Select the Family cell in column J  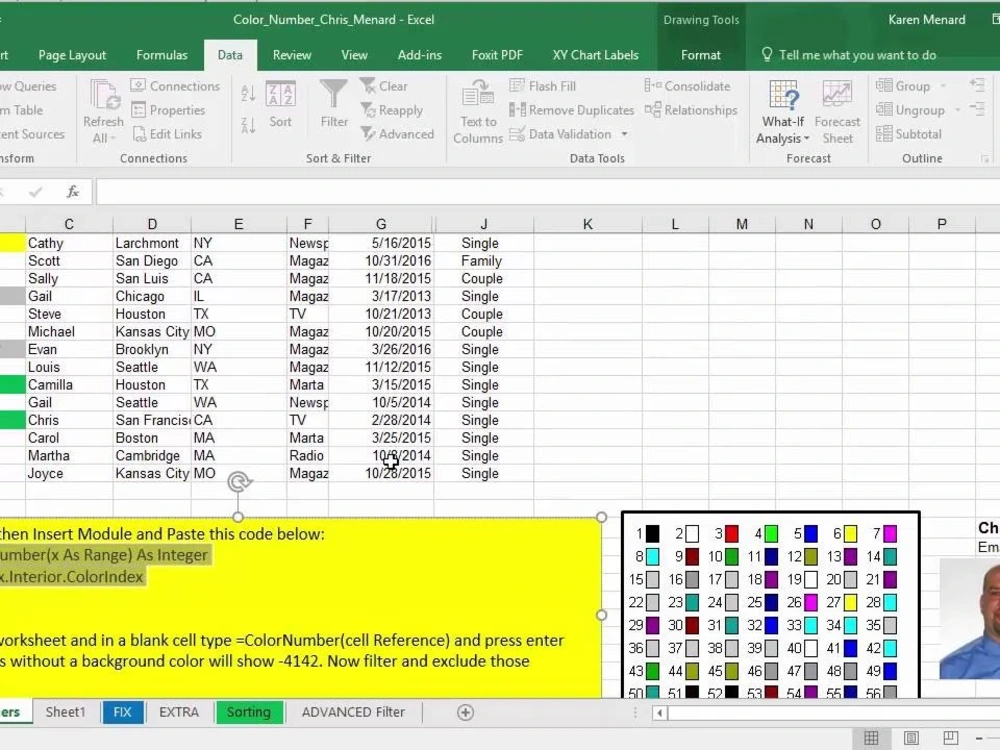pyautogui.click(x=483, y=261)
